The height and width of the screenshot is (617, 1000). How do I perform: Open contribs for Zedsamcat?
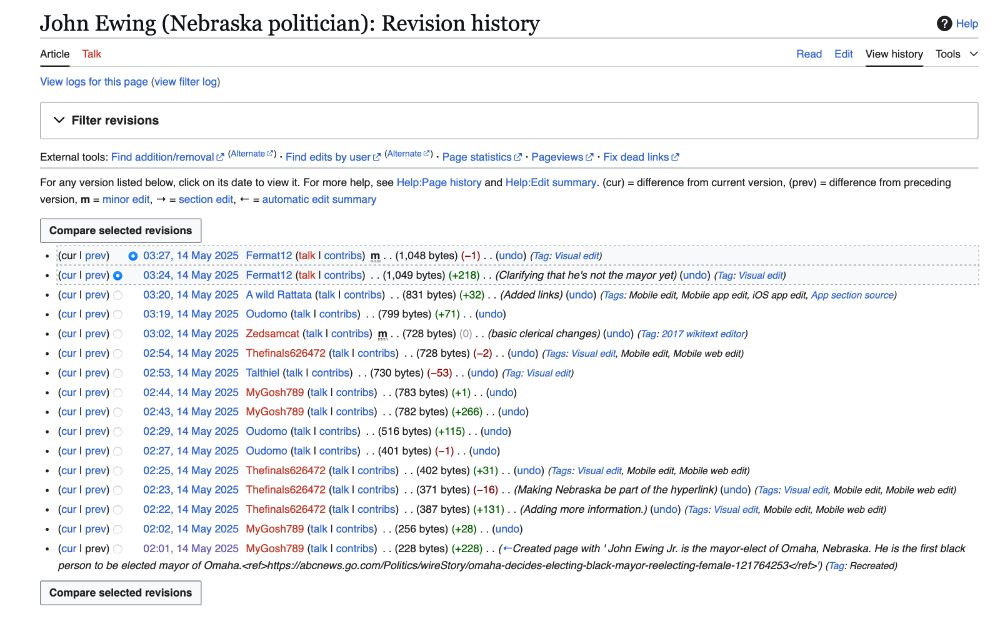tap(349, 334)
